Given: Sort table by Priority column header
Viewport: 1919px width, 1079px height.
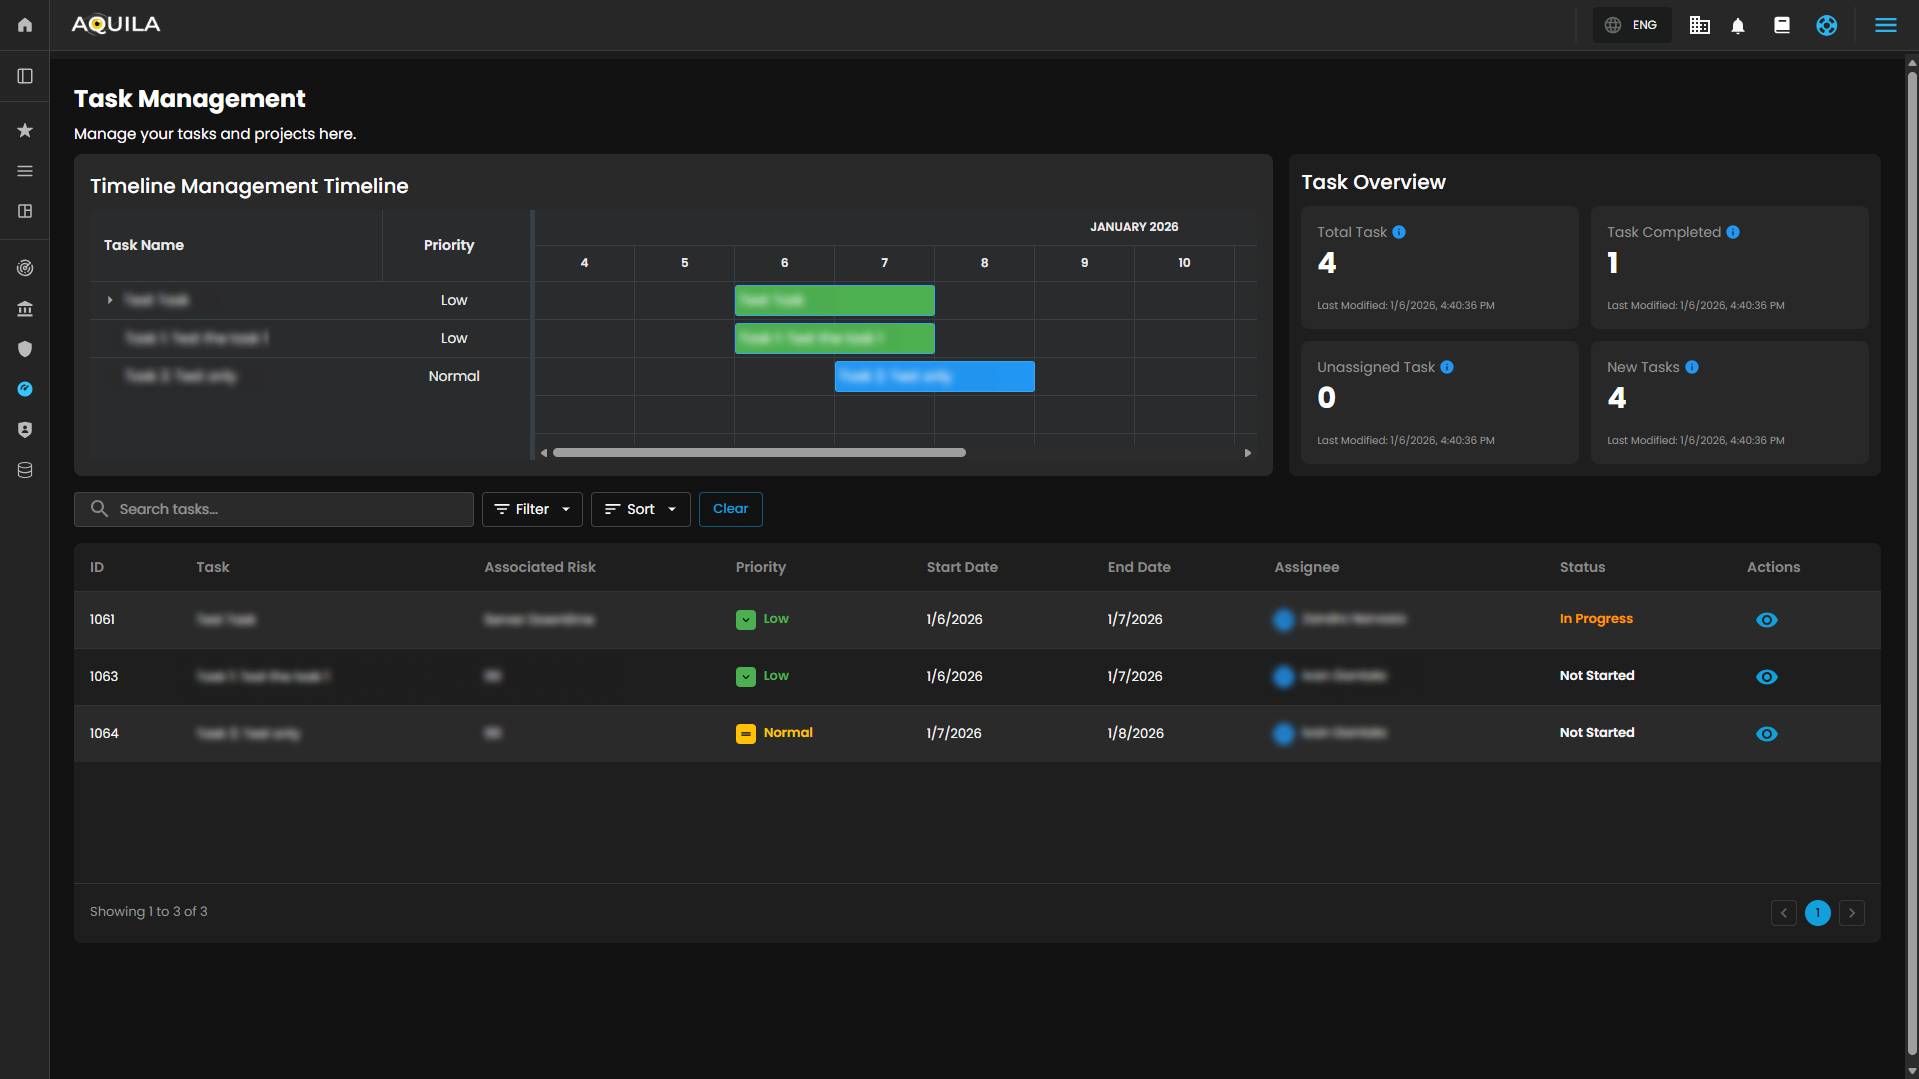Looking at the screenshot, I should click(760, 567).
